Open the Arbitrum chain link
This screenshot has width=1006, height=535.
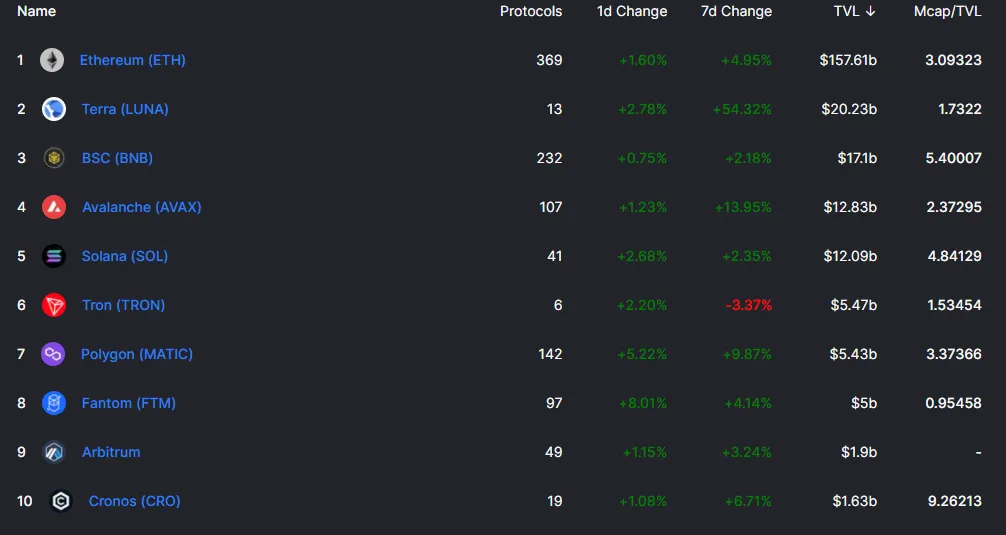tap(111, 452)
